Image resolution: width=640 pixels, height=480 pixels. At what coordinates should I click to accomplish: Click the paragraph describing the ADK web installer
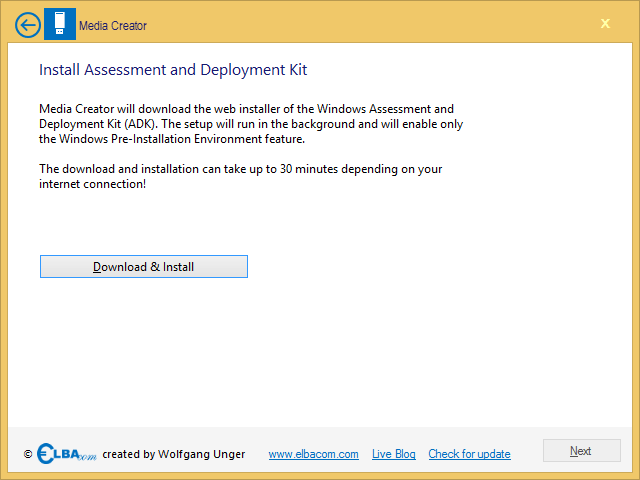pos(251,124)
